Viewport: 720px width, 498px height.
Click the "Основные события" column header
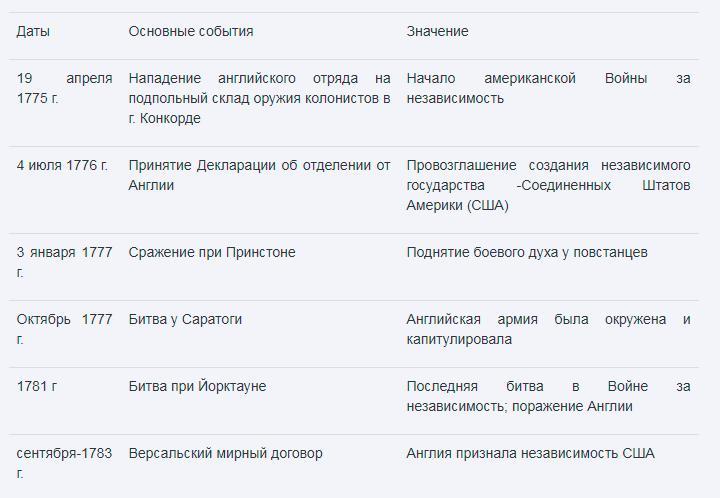pos(190,31)
